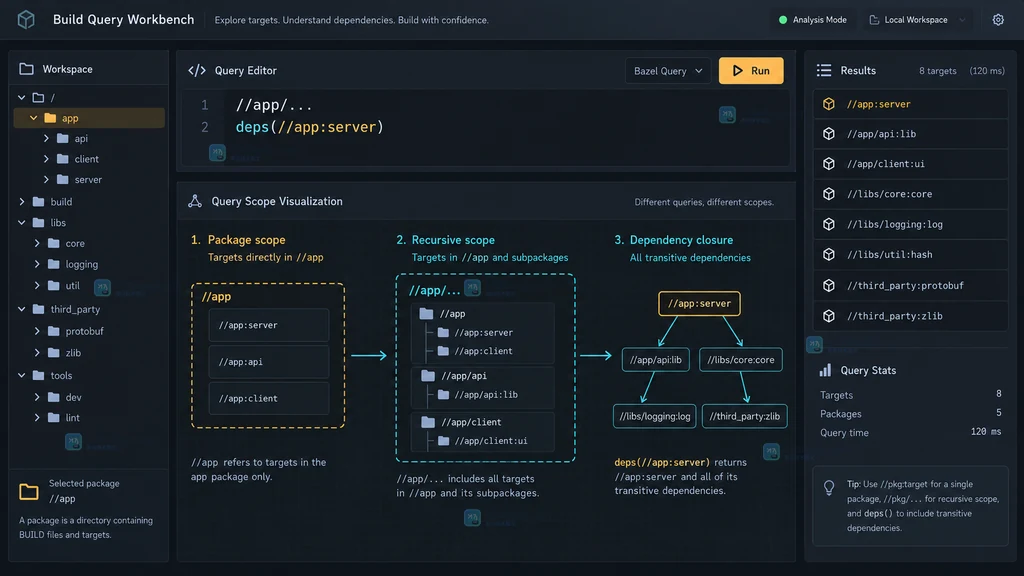Image resolution: width=1024 pixels, height=576 pixels.
Task: Click the Query Stats bar chart icon
Action: point(825,370)
